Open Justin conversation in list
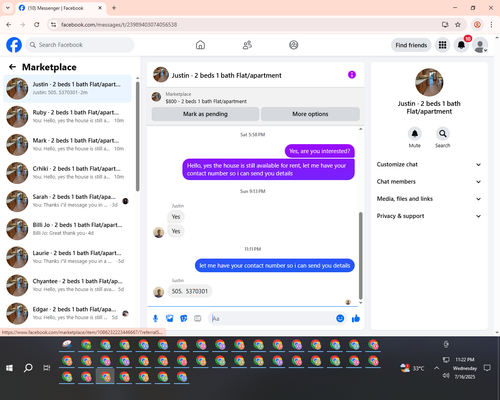The width and height of the screenshot is (500, 400). coord(67,89)
